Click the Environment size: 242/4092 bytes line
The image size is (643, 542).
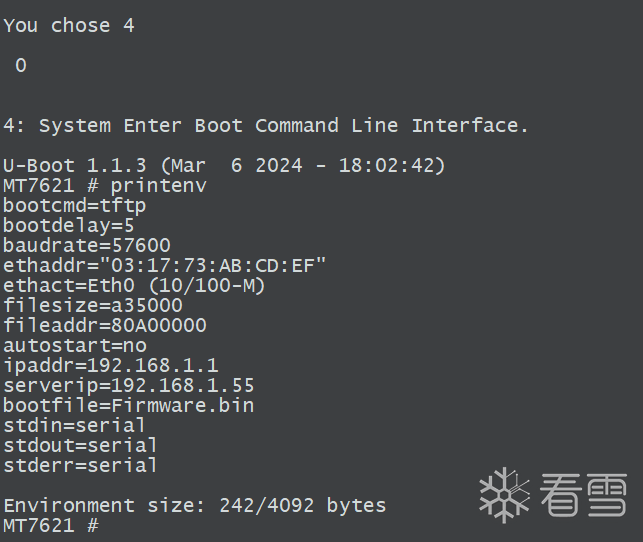pyautogui.click(x=194, y=506)
